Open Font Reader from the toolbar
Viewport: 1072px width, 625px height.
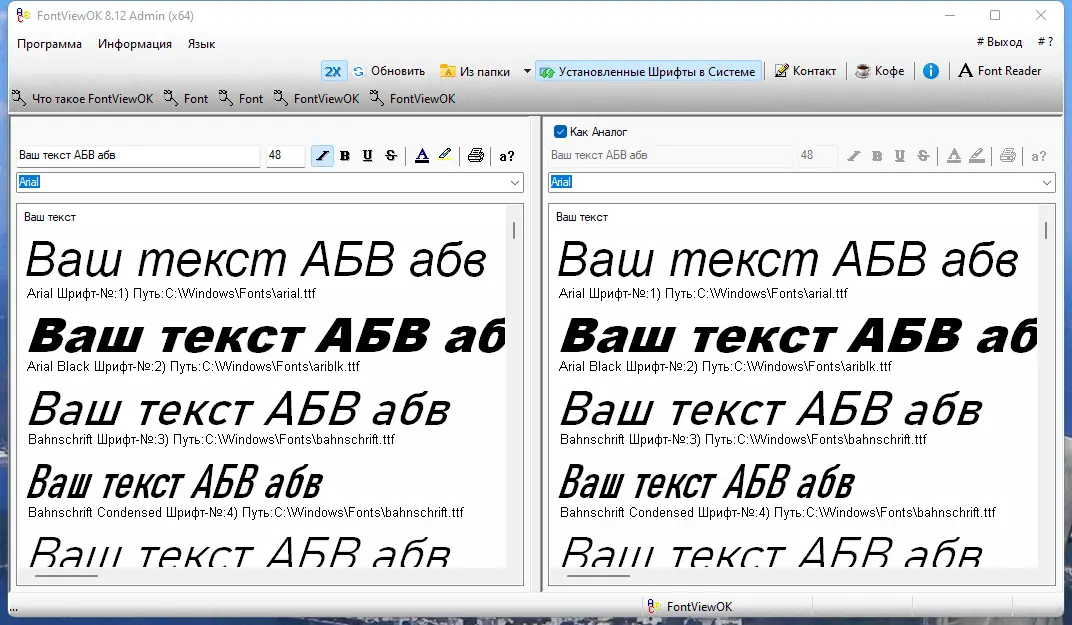[999, 71]
